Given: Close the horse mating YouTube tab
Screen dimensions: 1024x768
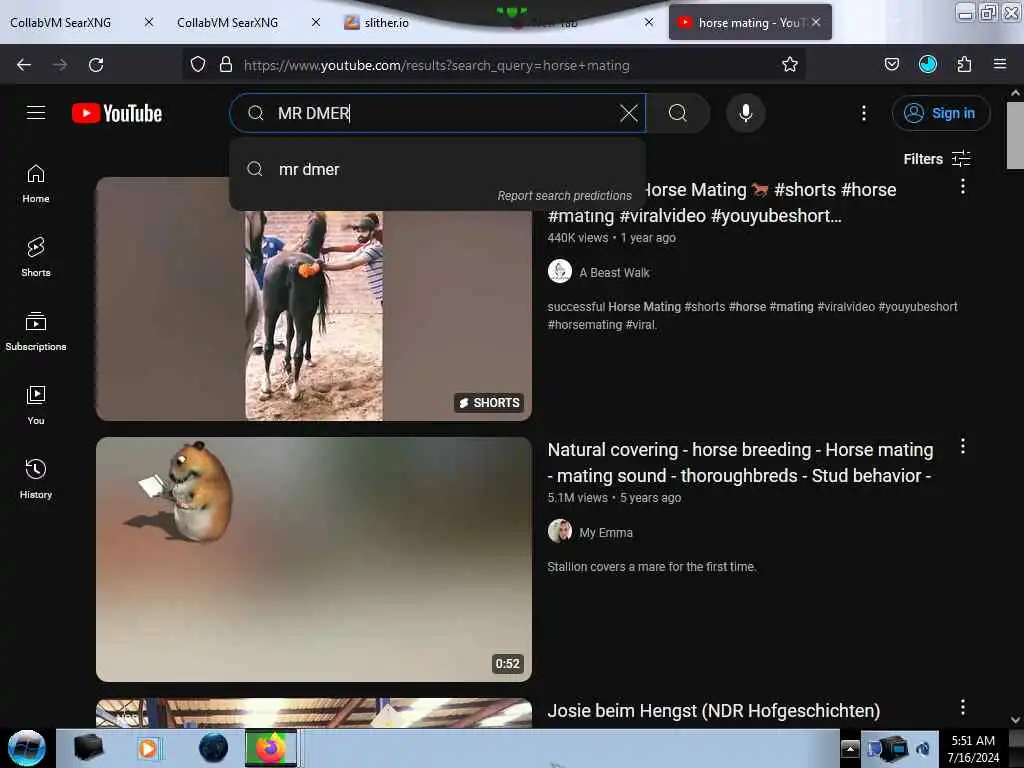Looking at the screenshot, I should (816, 22).
